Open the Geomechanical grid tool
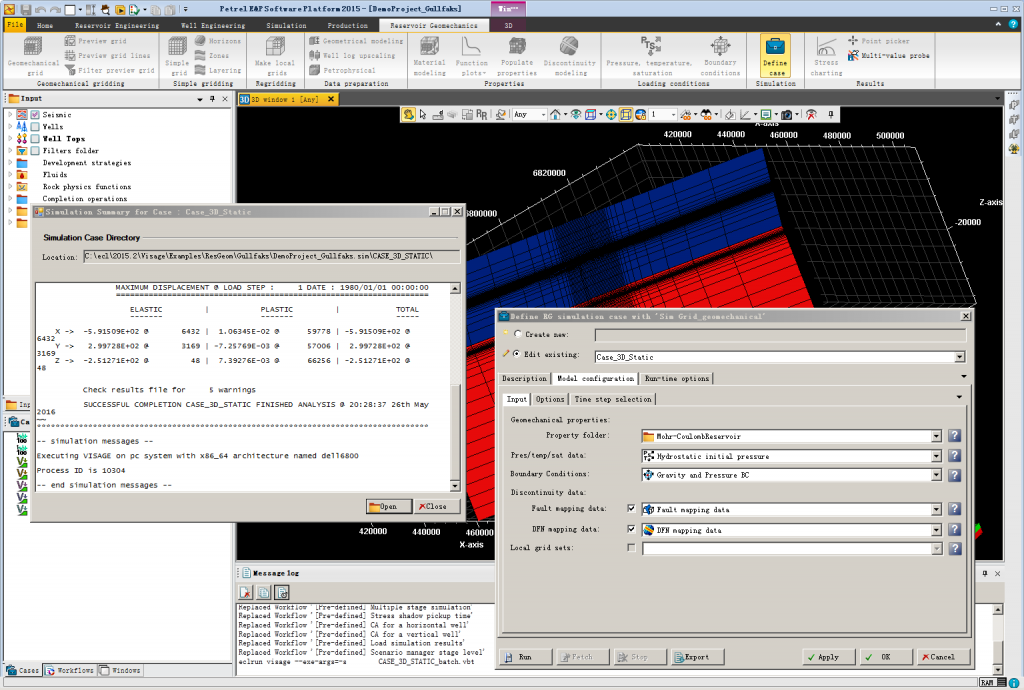The height and width of the screenshot is (690, 1024). click(33, 55)
